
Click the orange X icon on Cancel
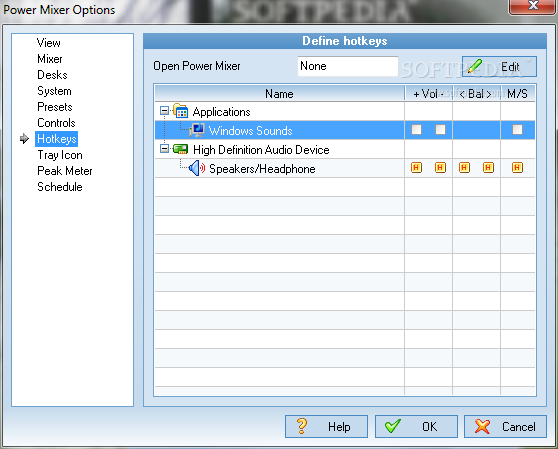pyautogui.click(x=482, y=426)
